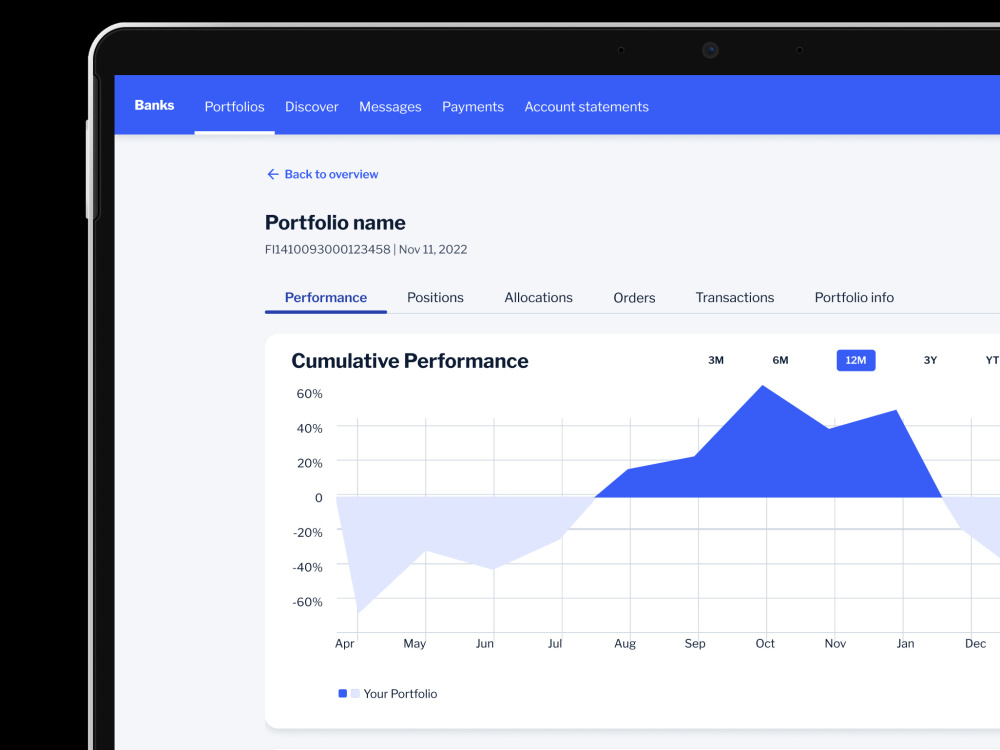
Task: Click account number FI1410093000123458
Action: tap(327, 249)
